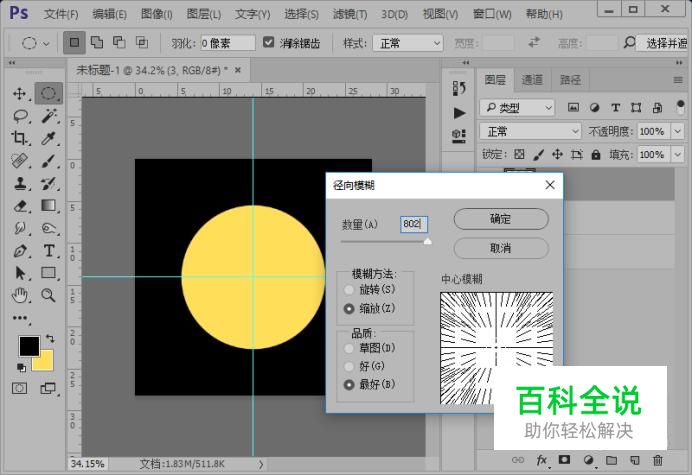
Task: Toggle Quick Mask mode
Action: tap(19, 388)
